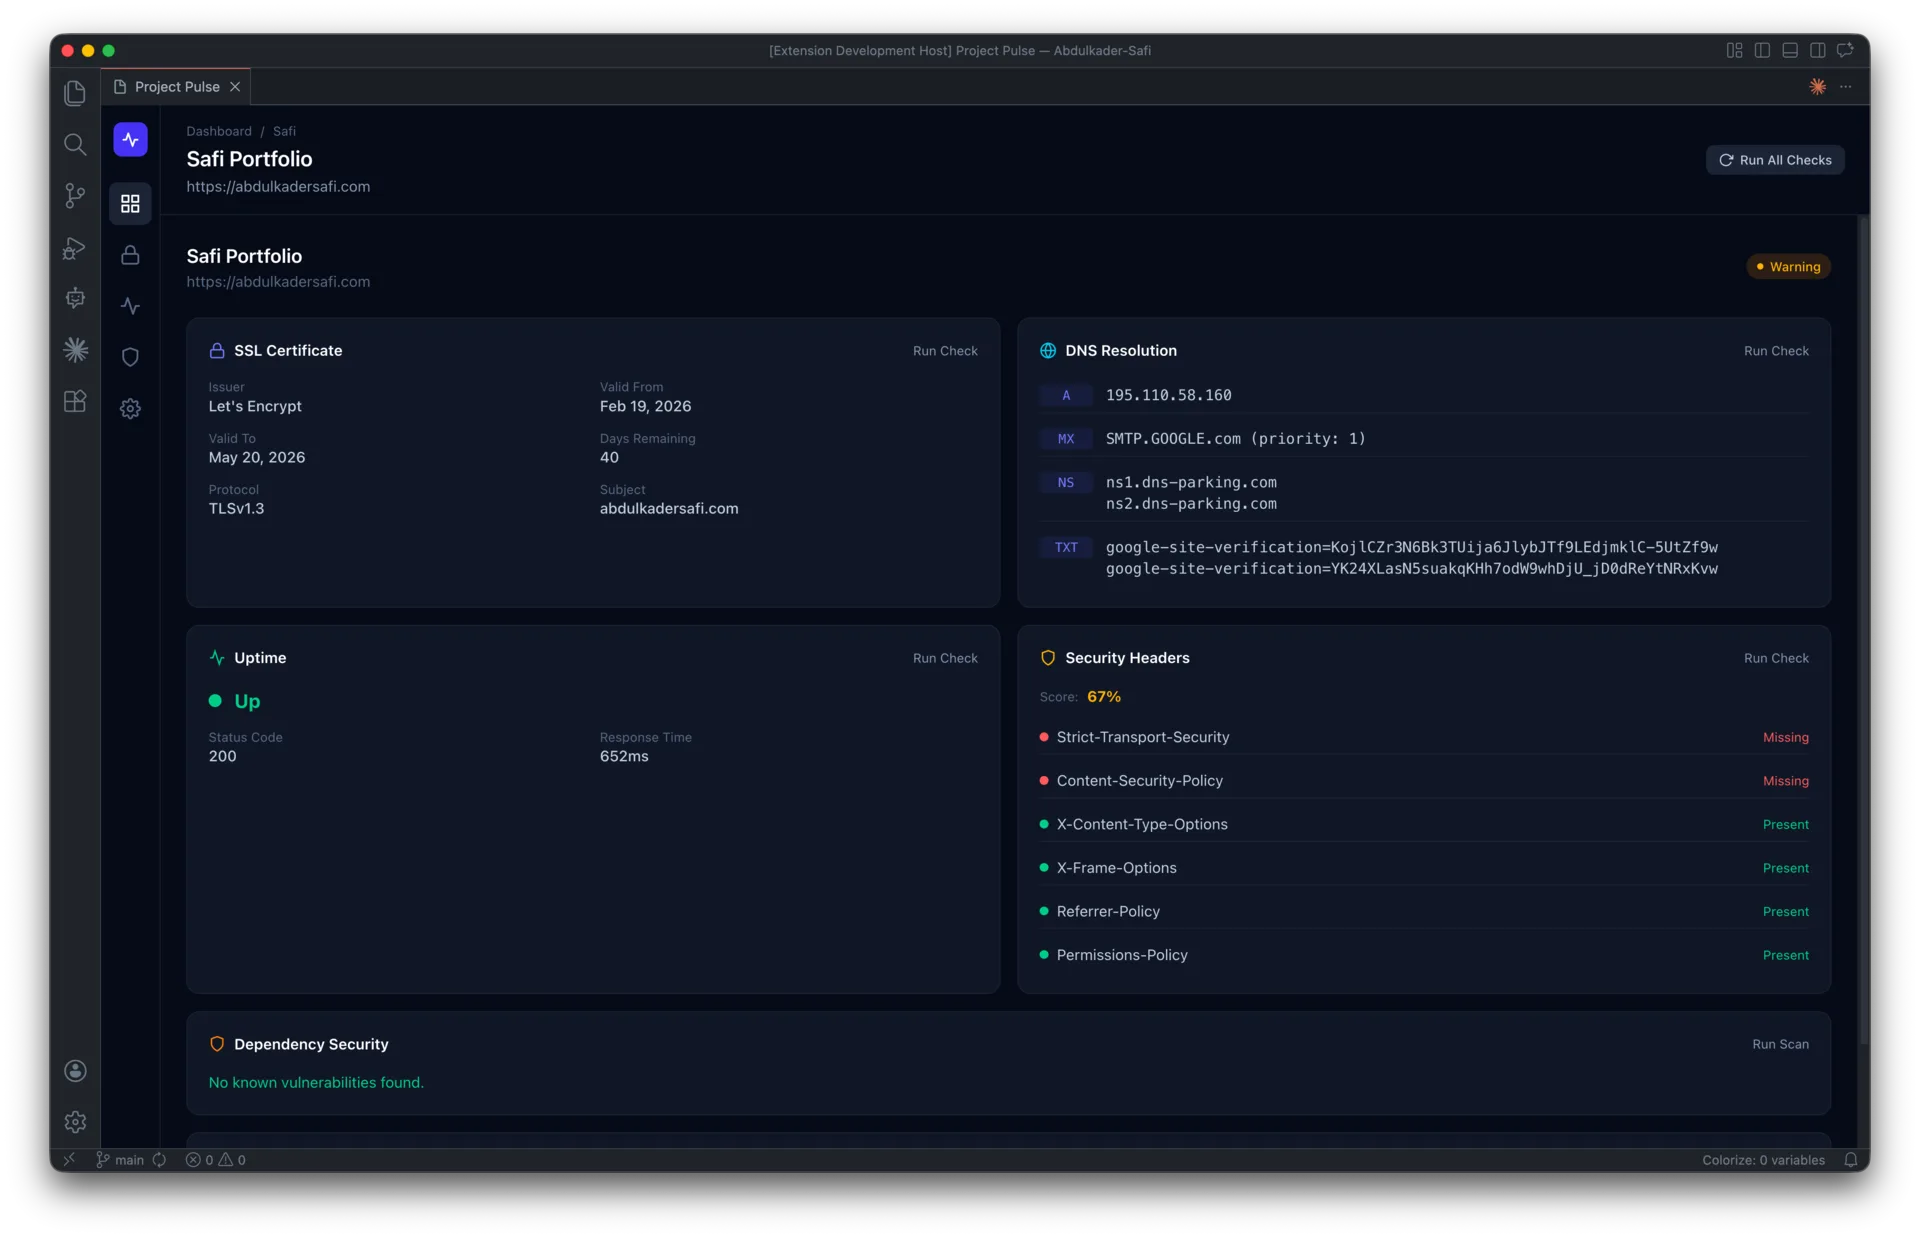Click the Dependency Security shield icon
The width and height of the screenshot is (1920, 1238).
pos(217,1044)
